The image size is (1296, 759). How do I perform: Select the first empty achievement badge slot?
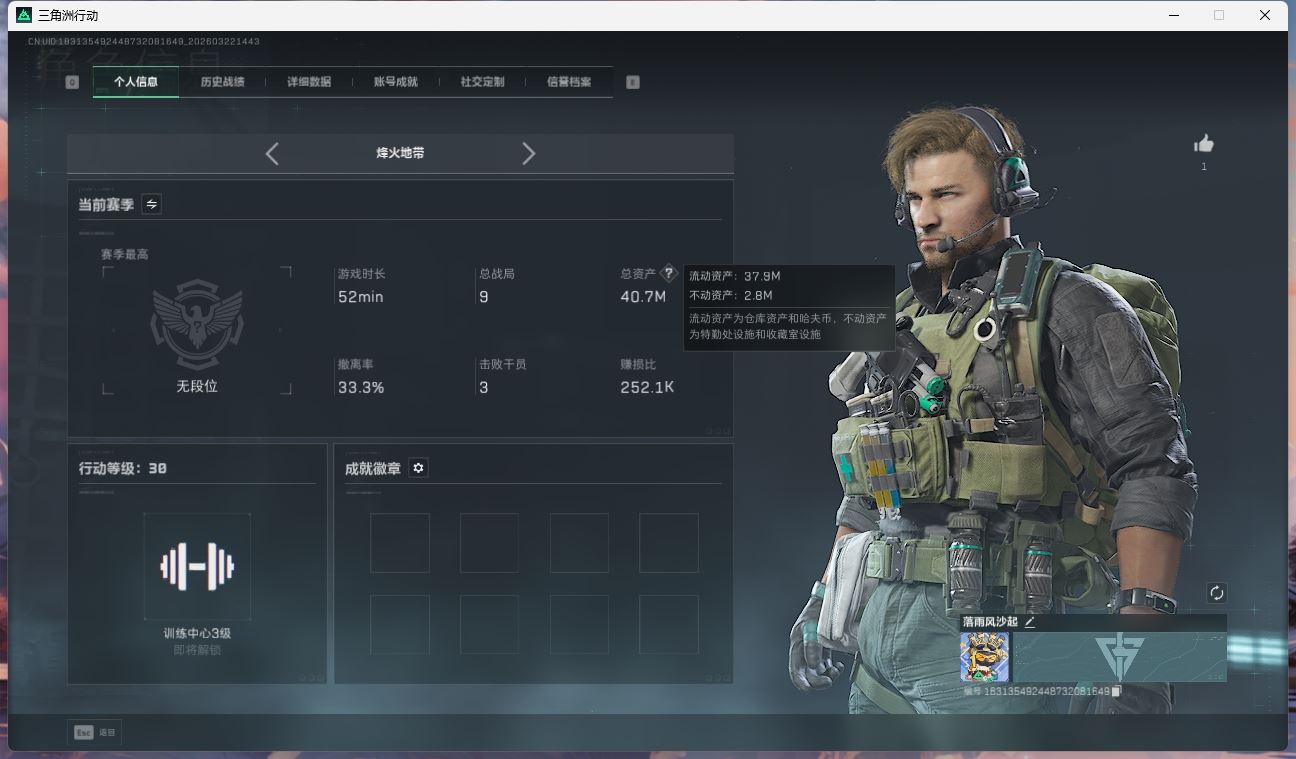(x=400, y=543)
